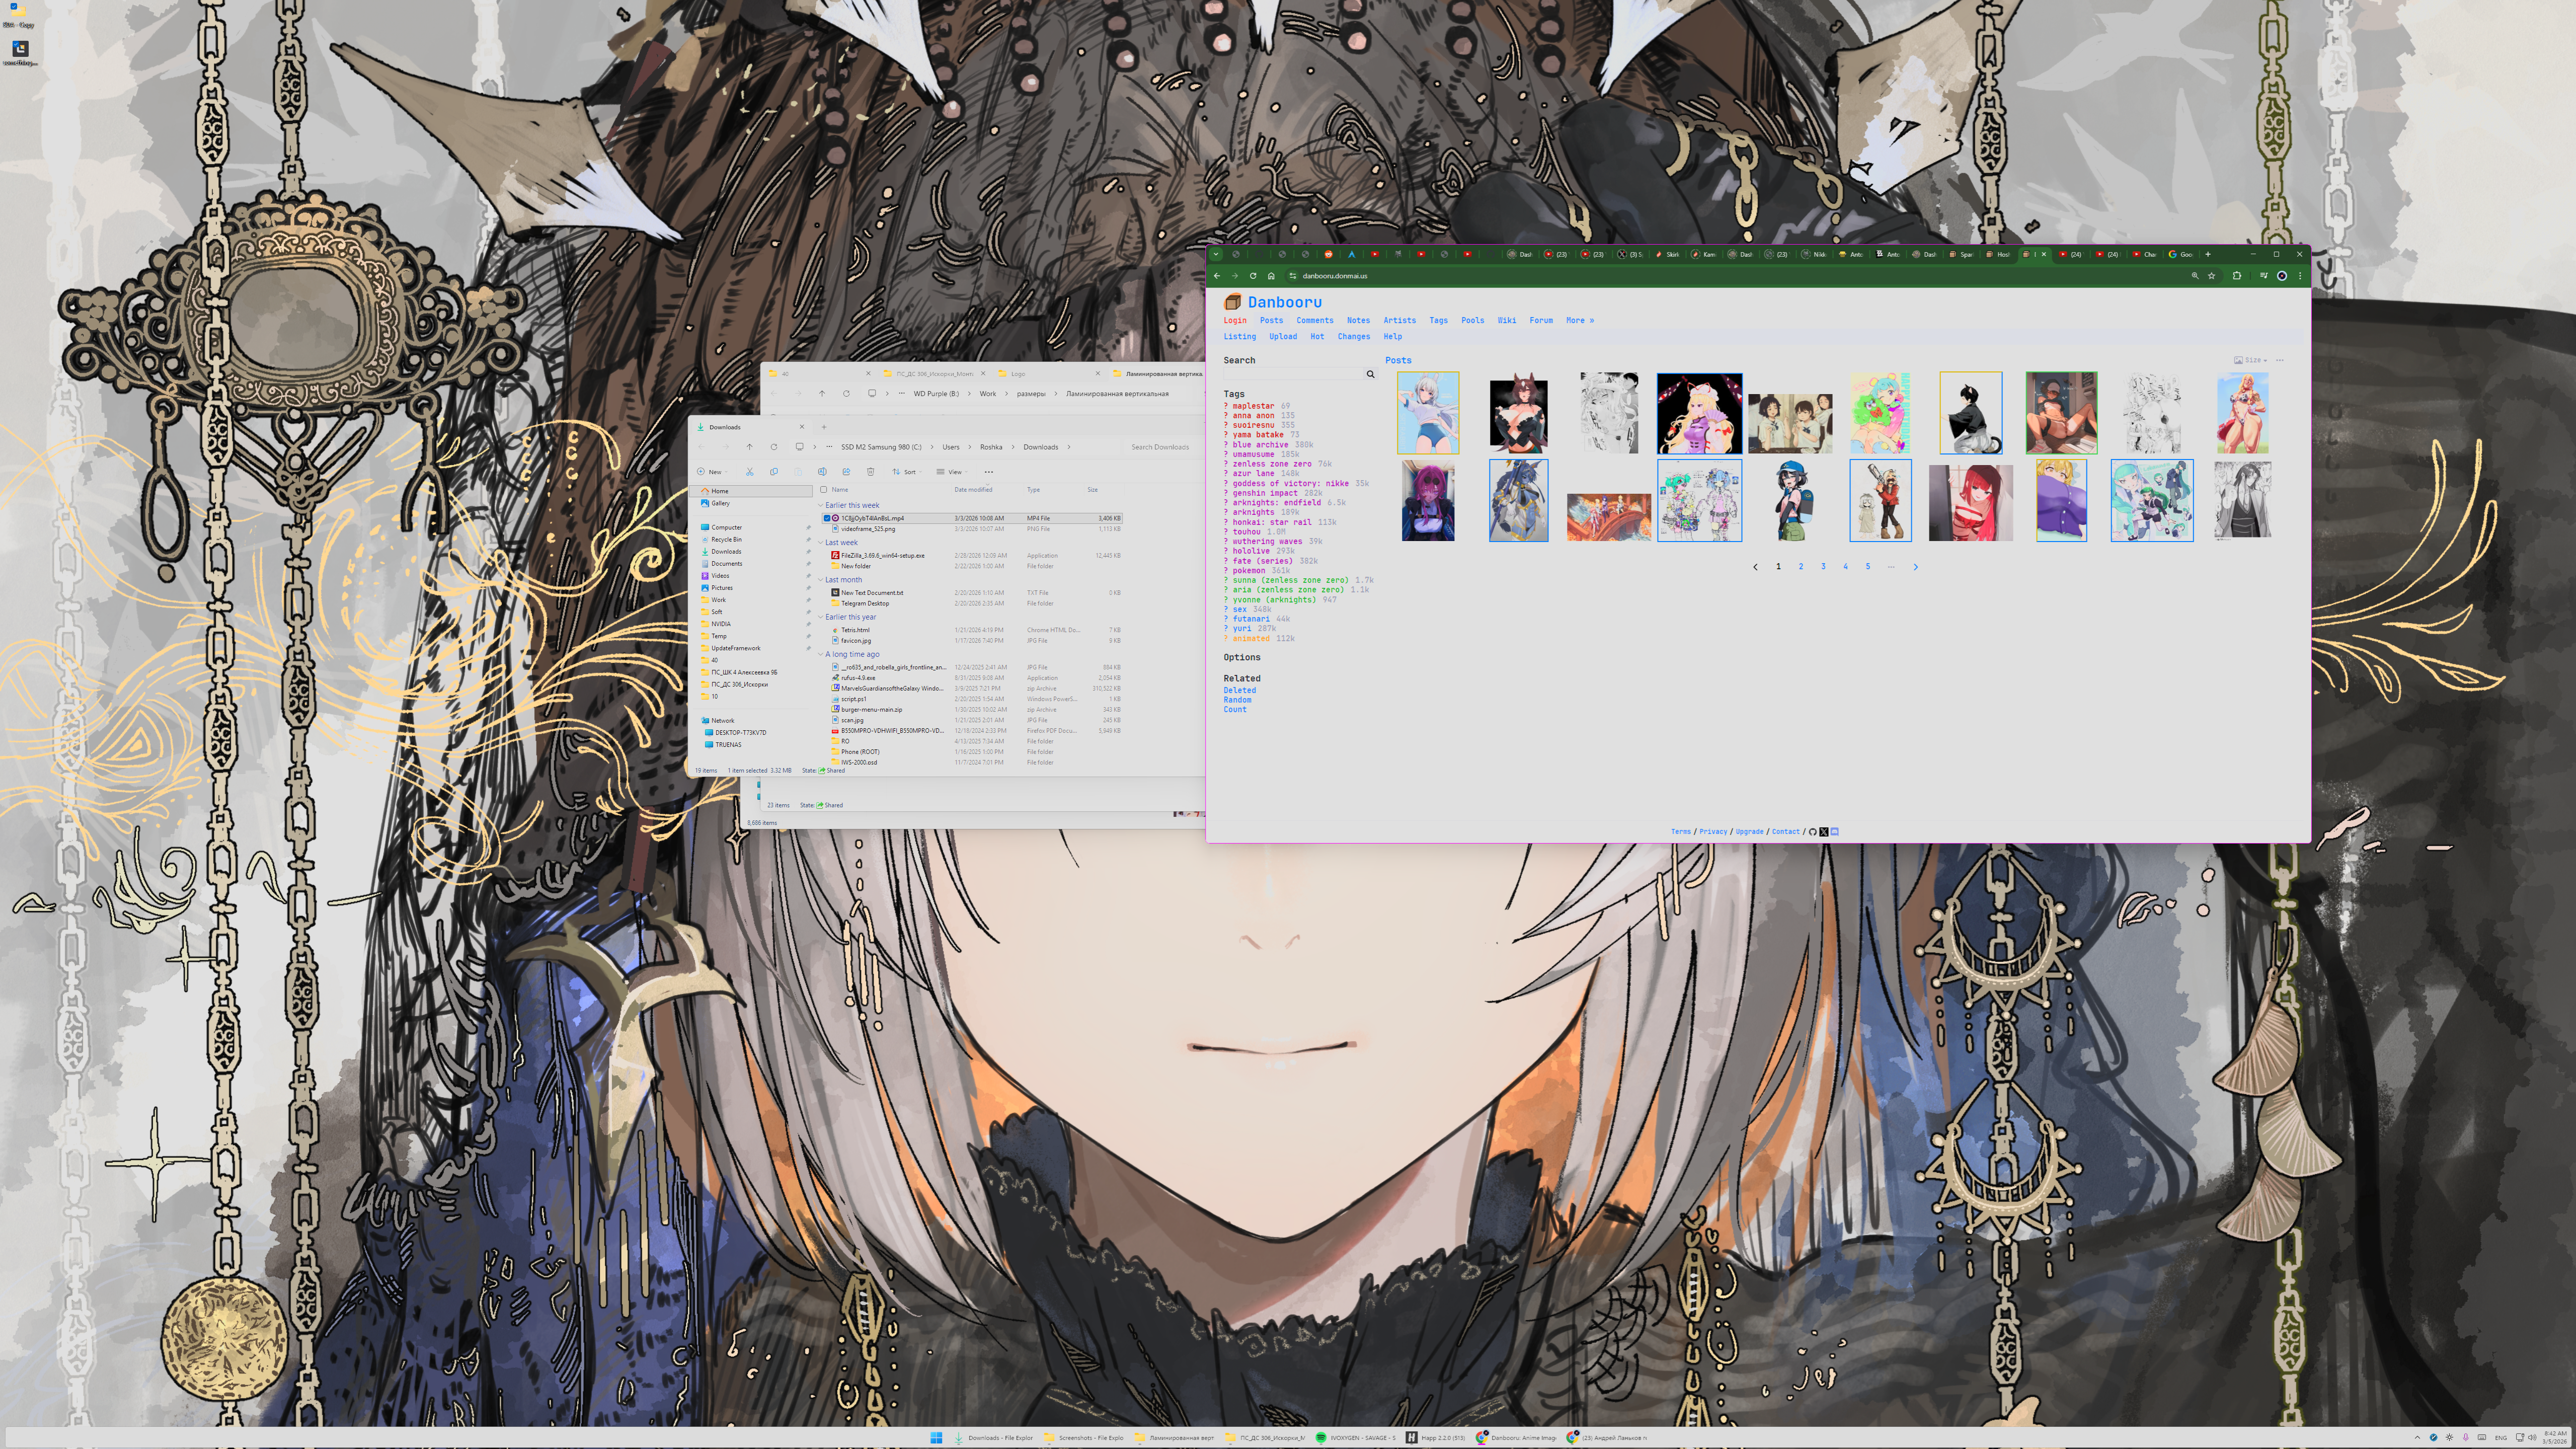Screen dimensions: 2576x1449
Task: Reload the Danbooru page
Action: (1253, 276)
